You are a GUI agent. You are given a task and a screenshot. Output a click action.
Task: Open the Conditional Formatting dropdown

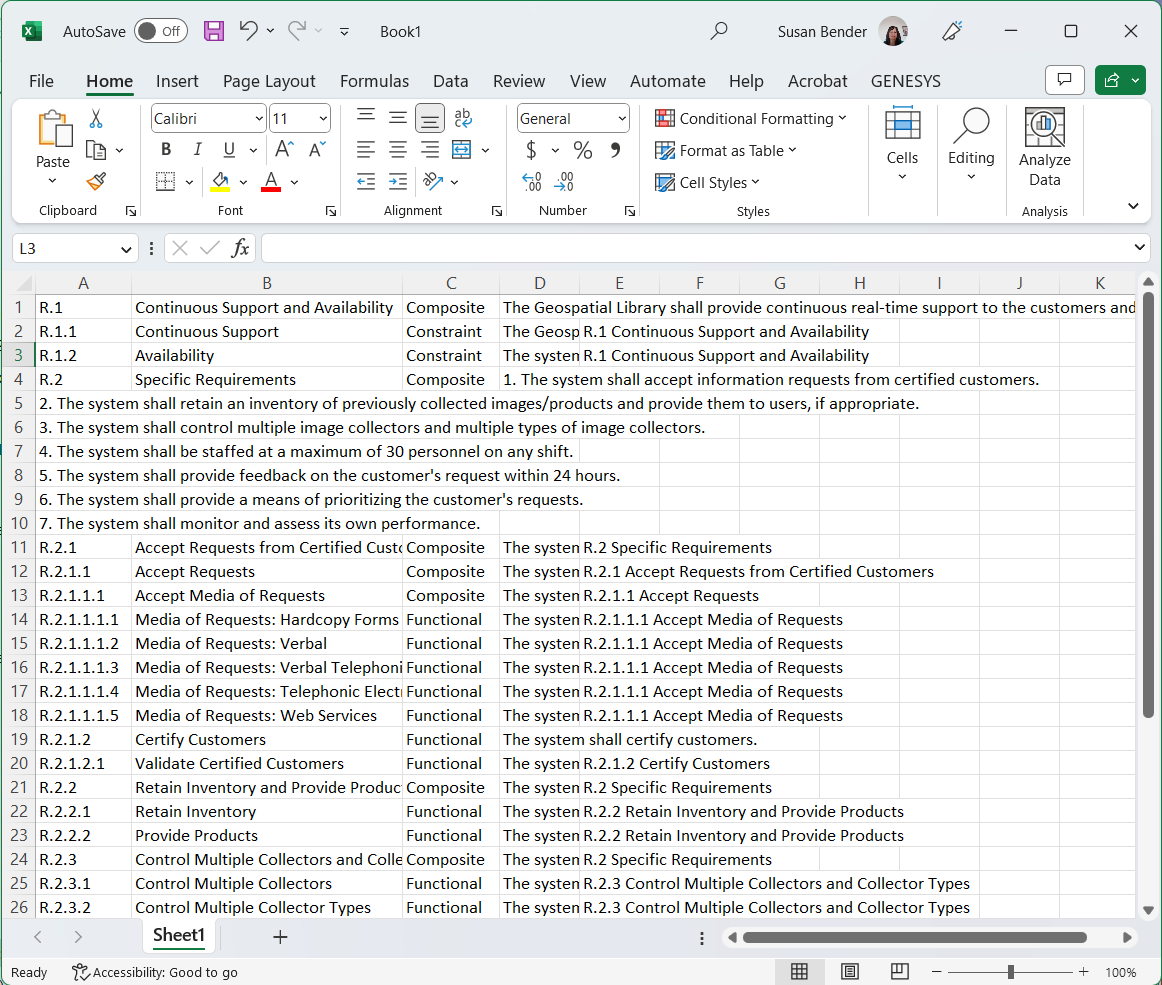[x=750, y=119]
